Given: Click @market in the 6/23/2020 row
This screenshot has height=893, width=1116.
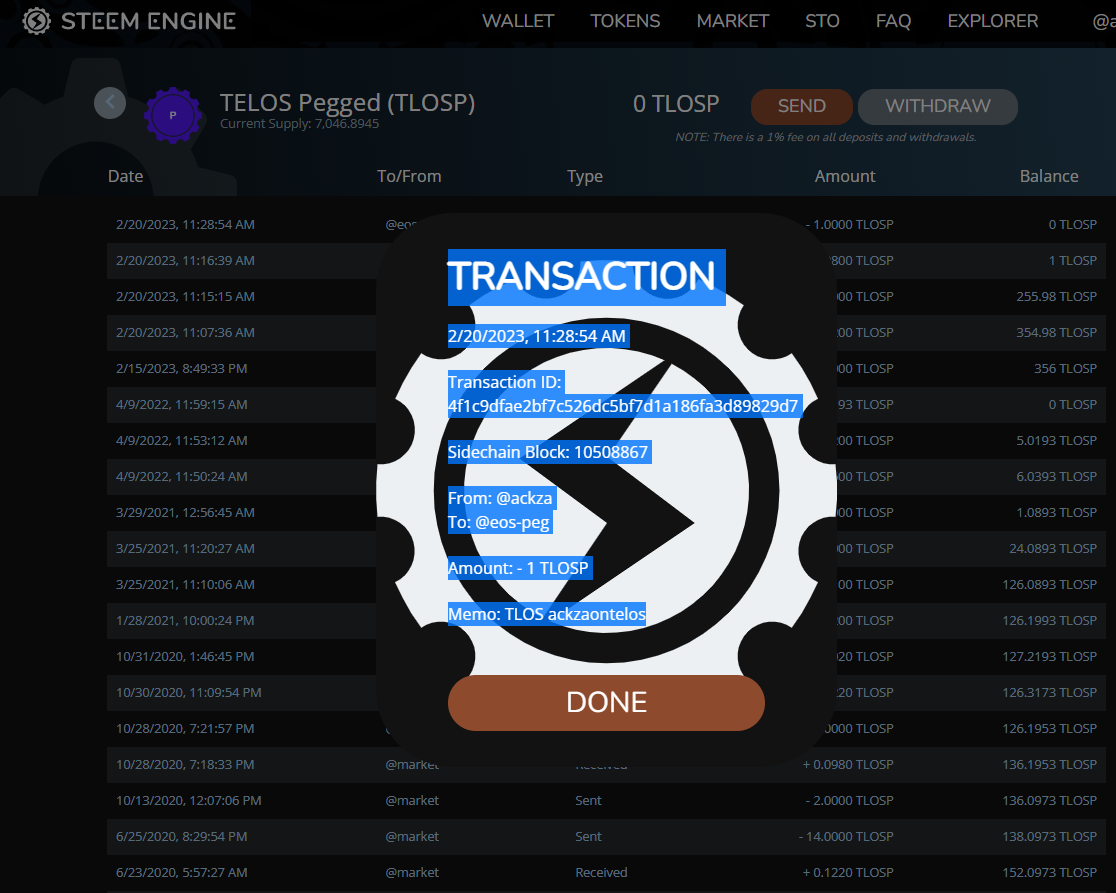Looking at the screenshot, I should tap(412, 872).
